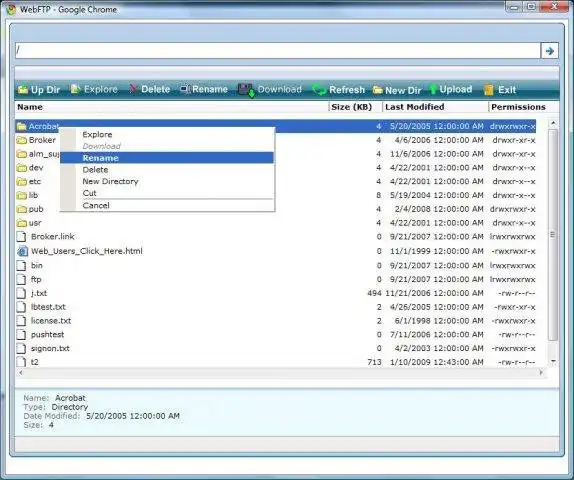Choose New Directory from the context menu
This screenshot has width=574, height=480.
pyautogui.click(x=167, y=181)
